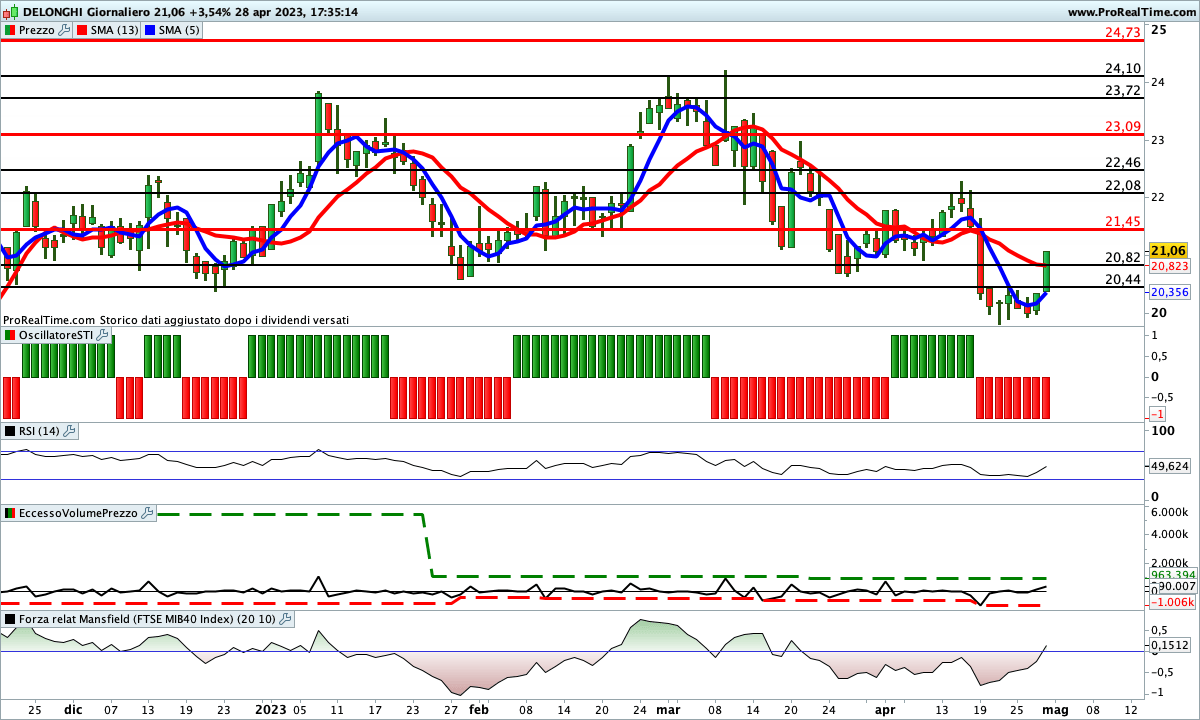Viewport: 1200px width, 720px height.
Task: Click the red SMA (13) color swatch
Action: coord(81,30)
